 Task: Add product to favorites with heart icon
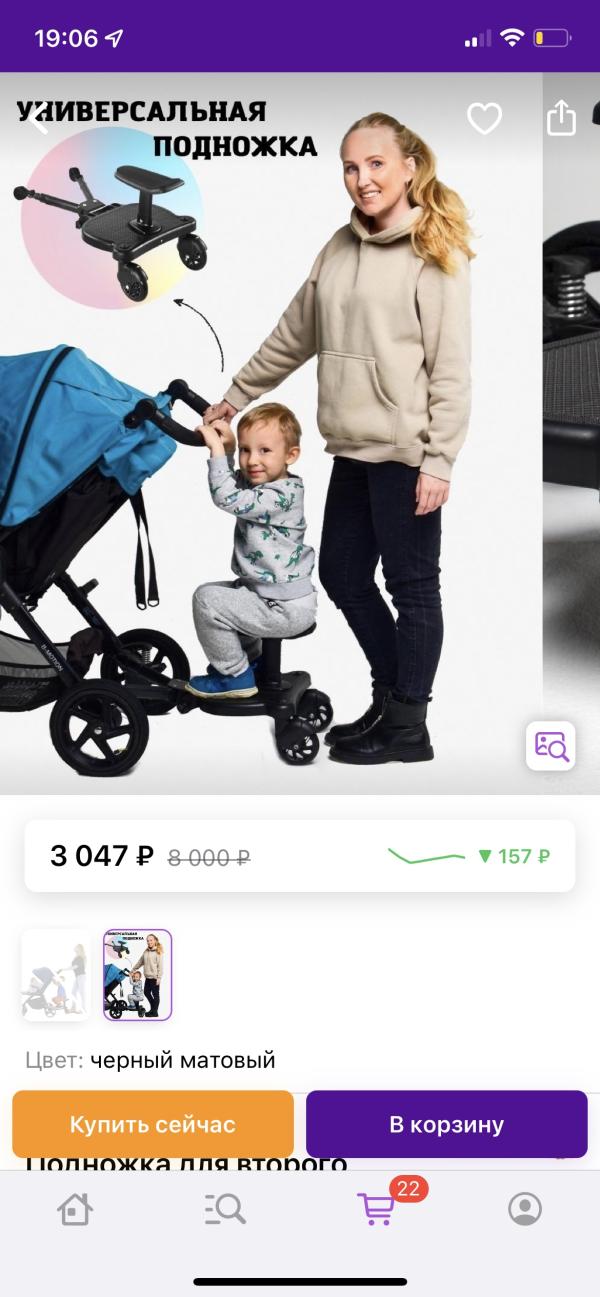coord(485,119)
